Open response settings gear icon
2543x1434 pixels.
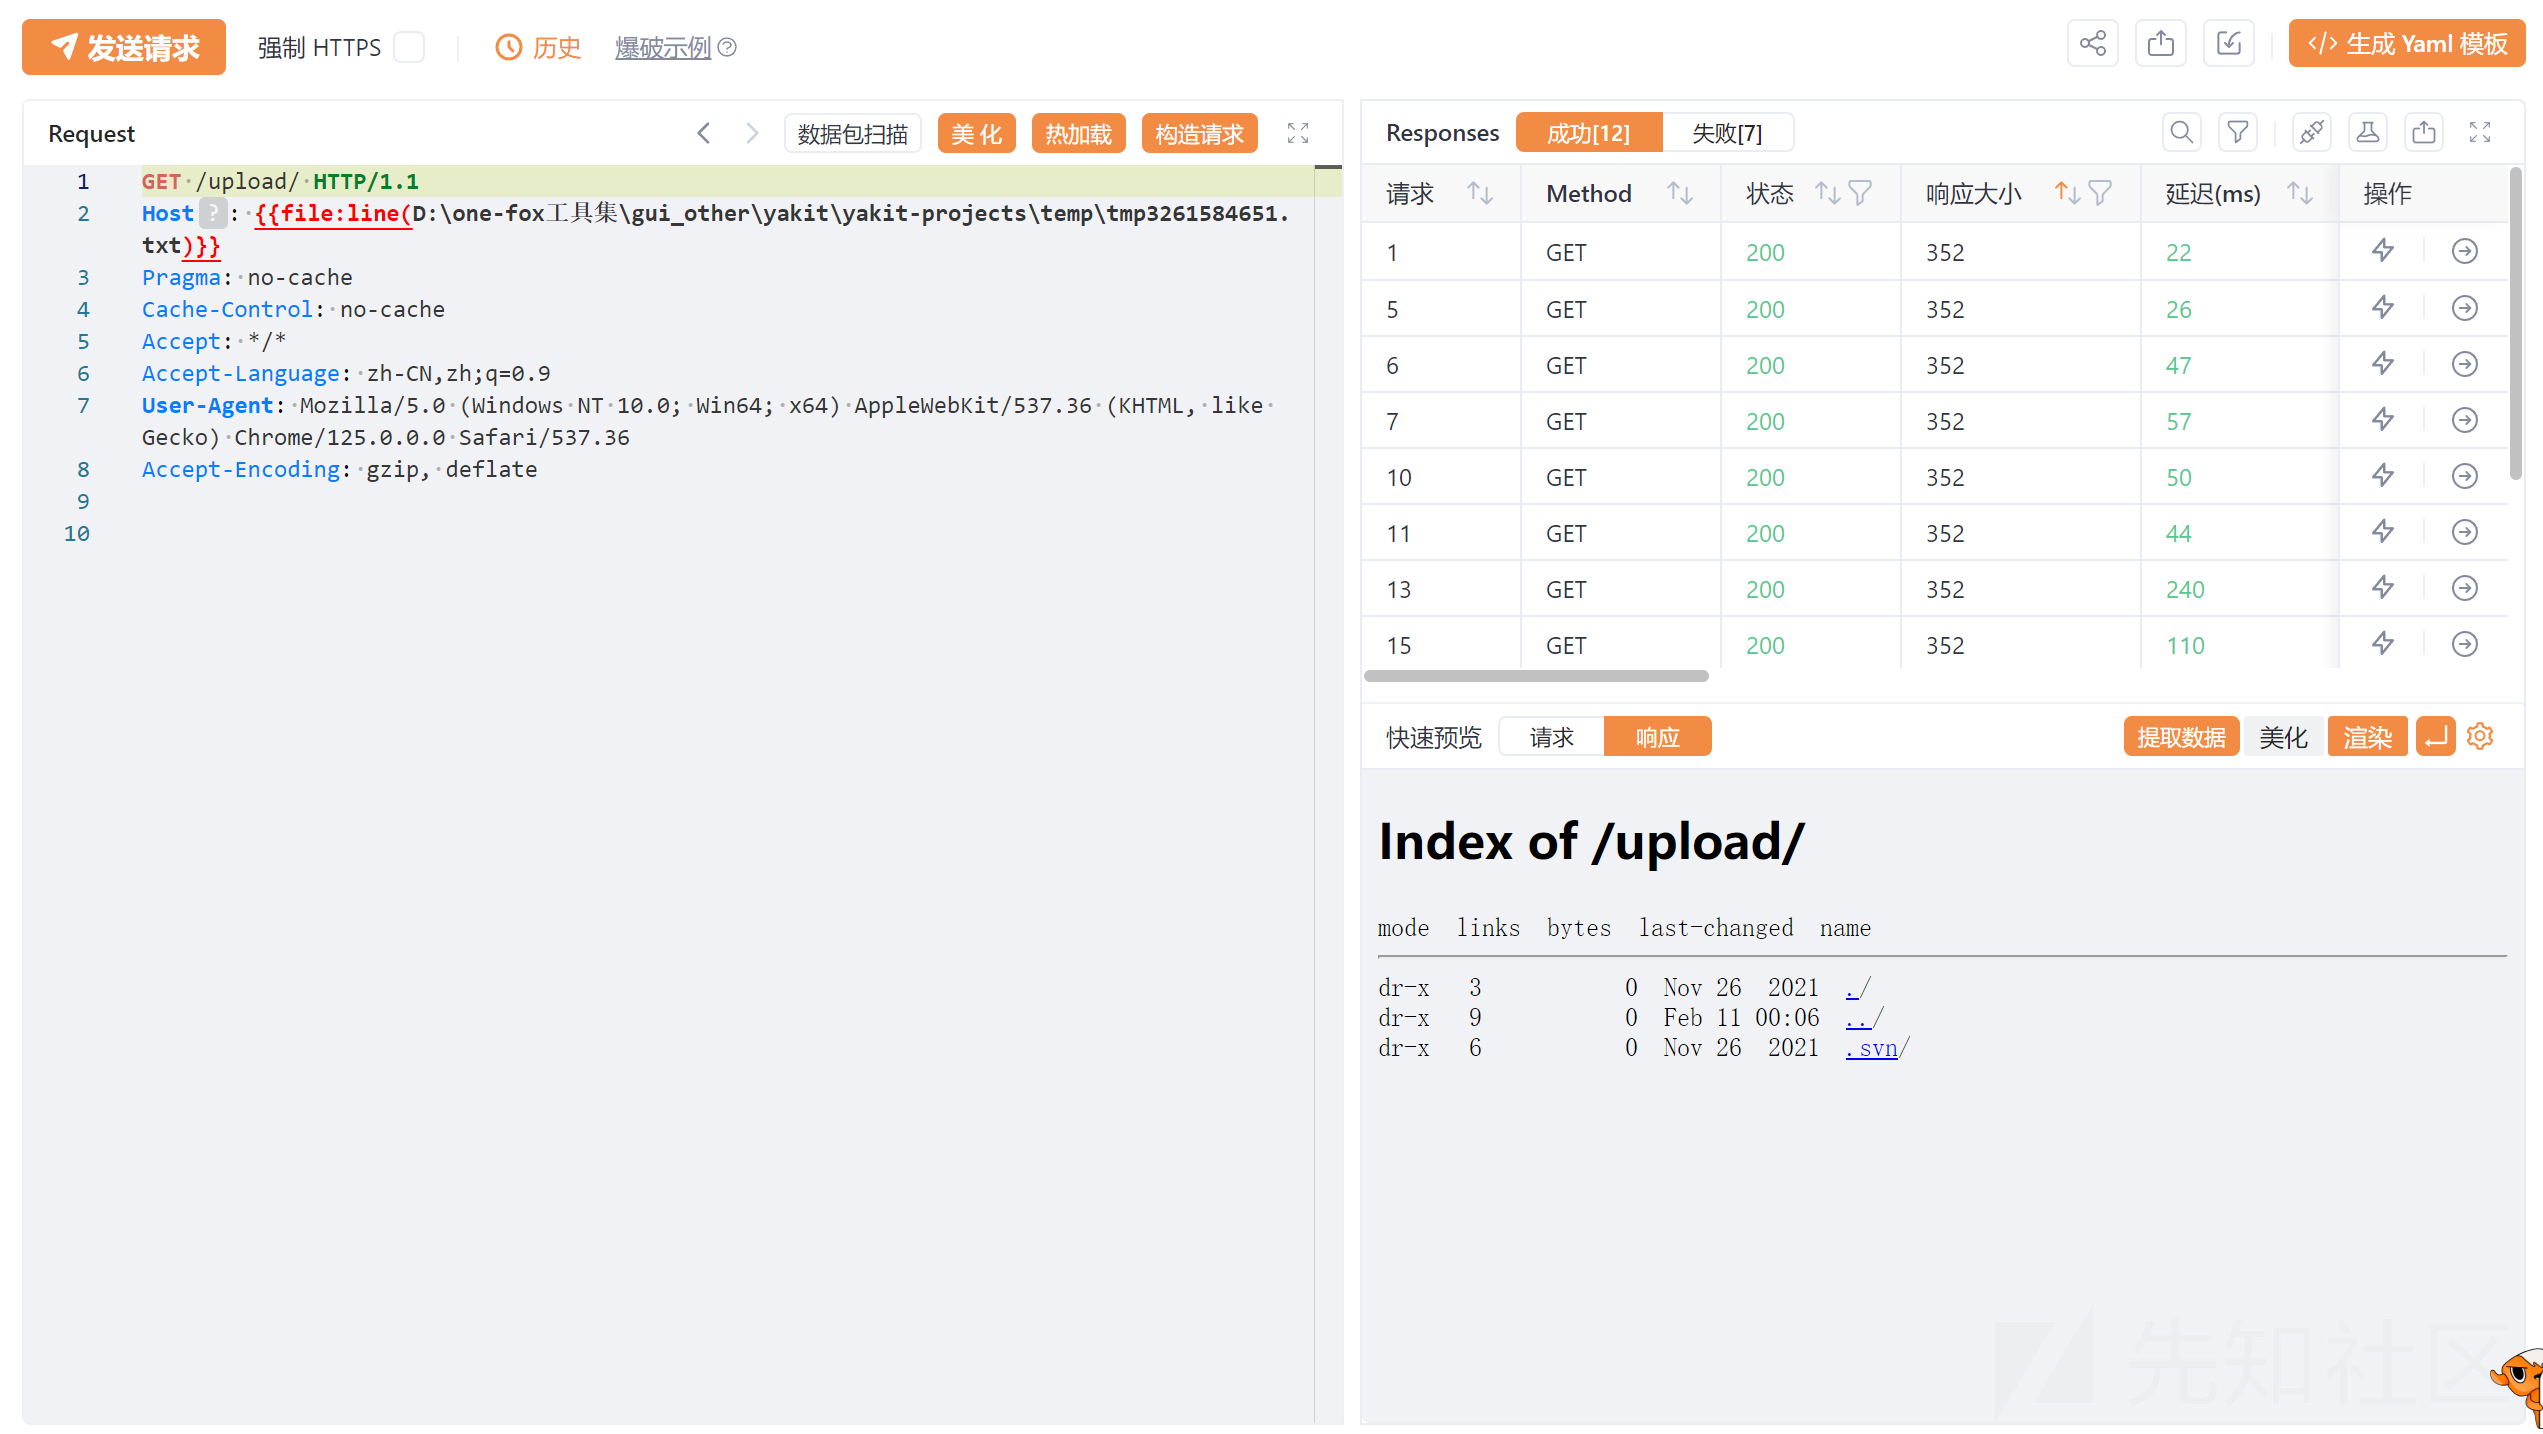pyautogui.click(x=2480, y=736)
